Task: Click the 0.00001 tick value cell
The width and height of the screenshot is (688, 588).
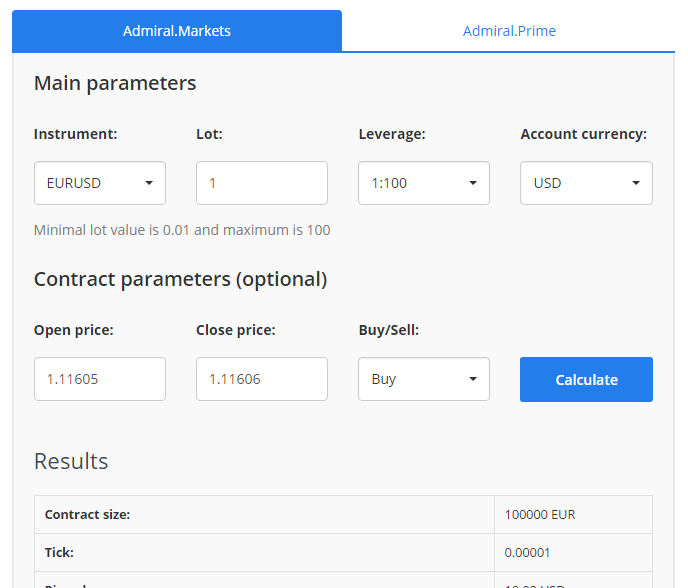Action: [x=528, y=552]
